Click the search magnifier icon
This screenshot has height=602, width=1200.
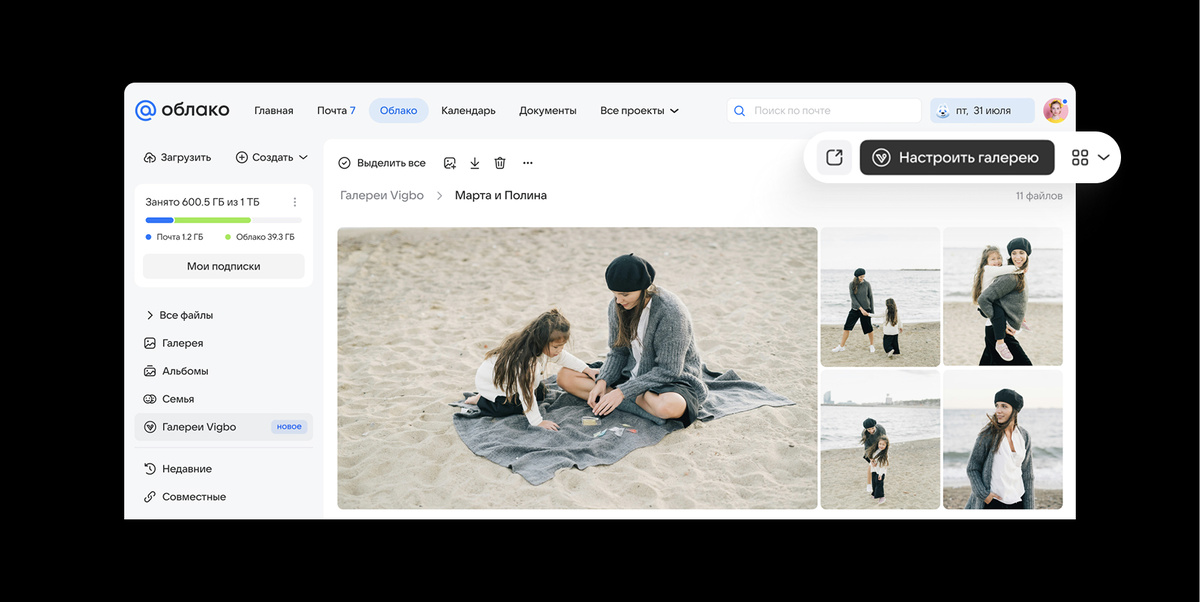tap(740, 111)
